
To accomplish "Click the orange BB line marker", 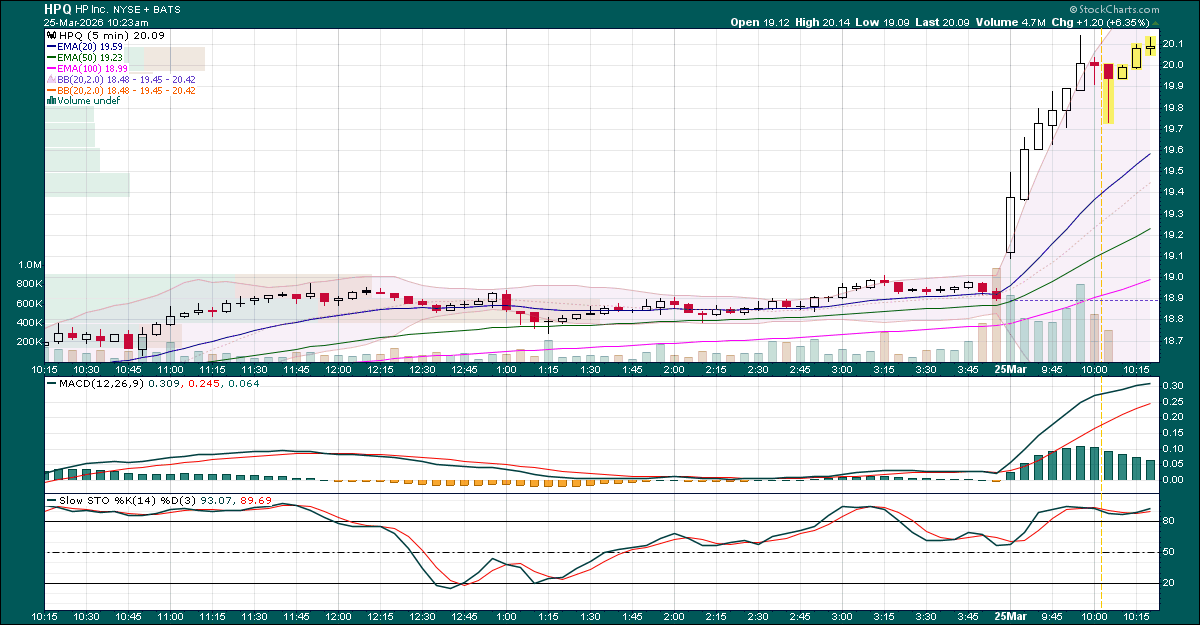I will 52,90.
